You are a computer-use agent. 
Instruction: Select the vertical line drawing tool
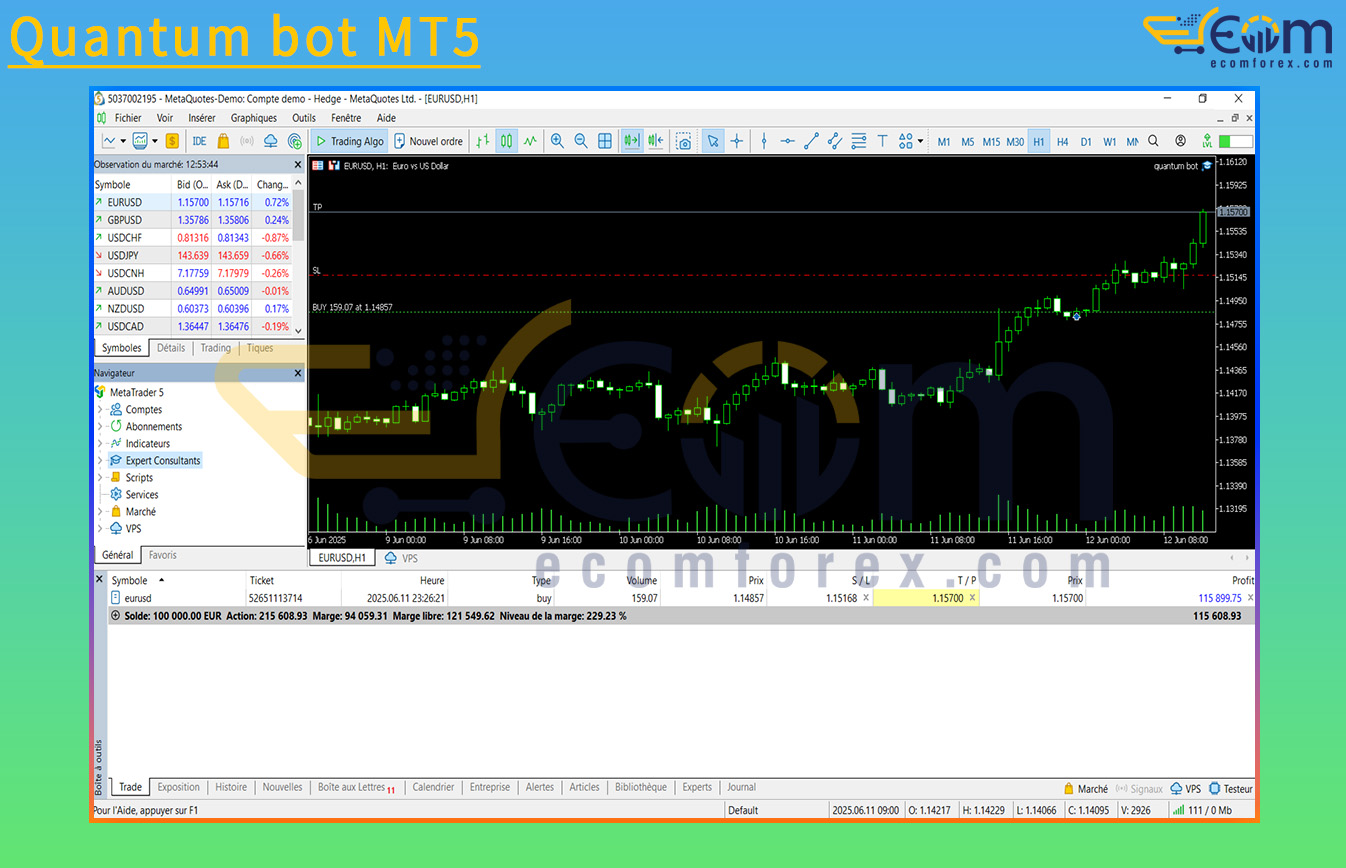764,141
